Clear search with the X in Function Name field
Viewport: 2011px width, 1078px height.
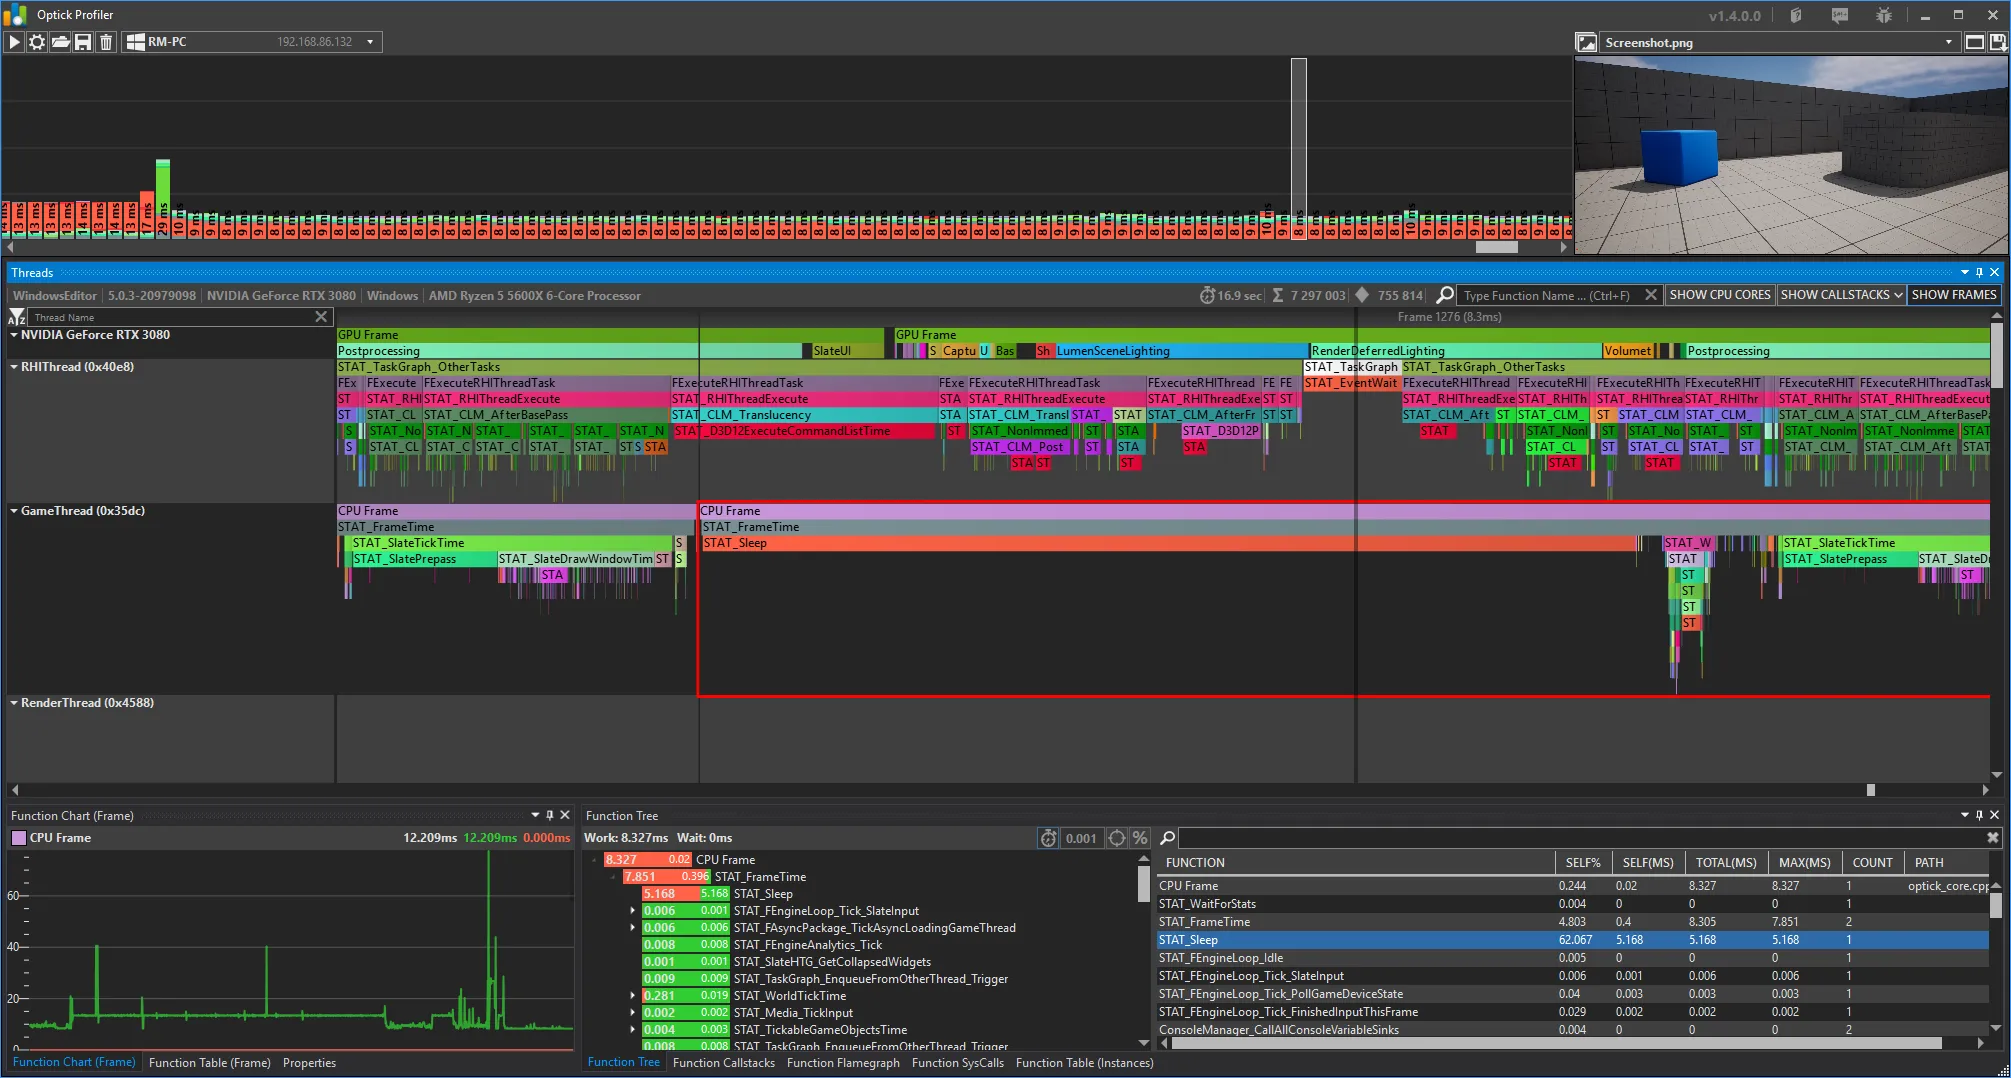tap(1652, 295)
